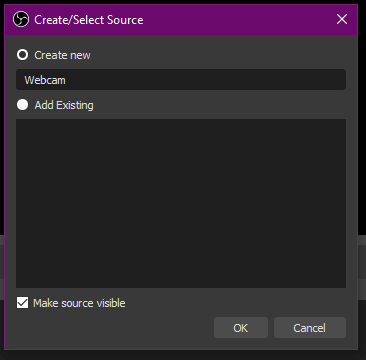Click the OBS logo in title bar
This screenshot has height=360, width=366.
[x=21, y=19]
